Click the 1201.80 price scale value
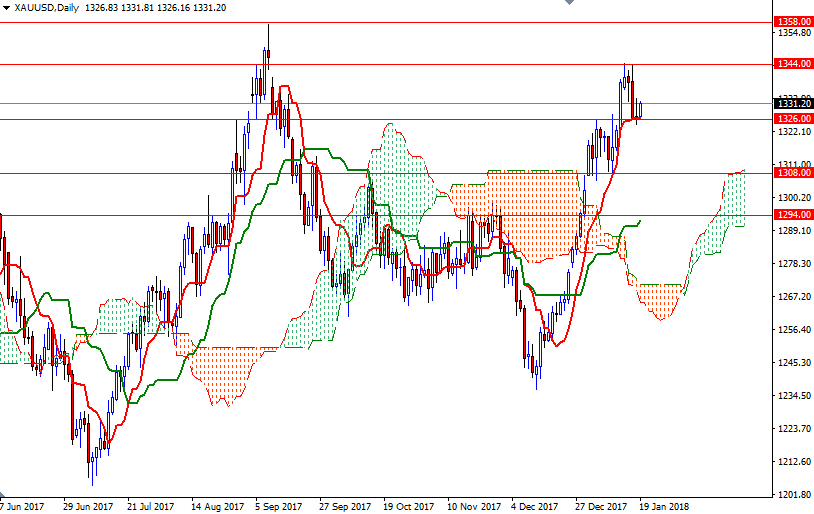This screenshot has width=814, height=514. (x=793, y=495)
